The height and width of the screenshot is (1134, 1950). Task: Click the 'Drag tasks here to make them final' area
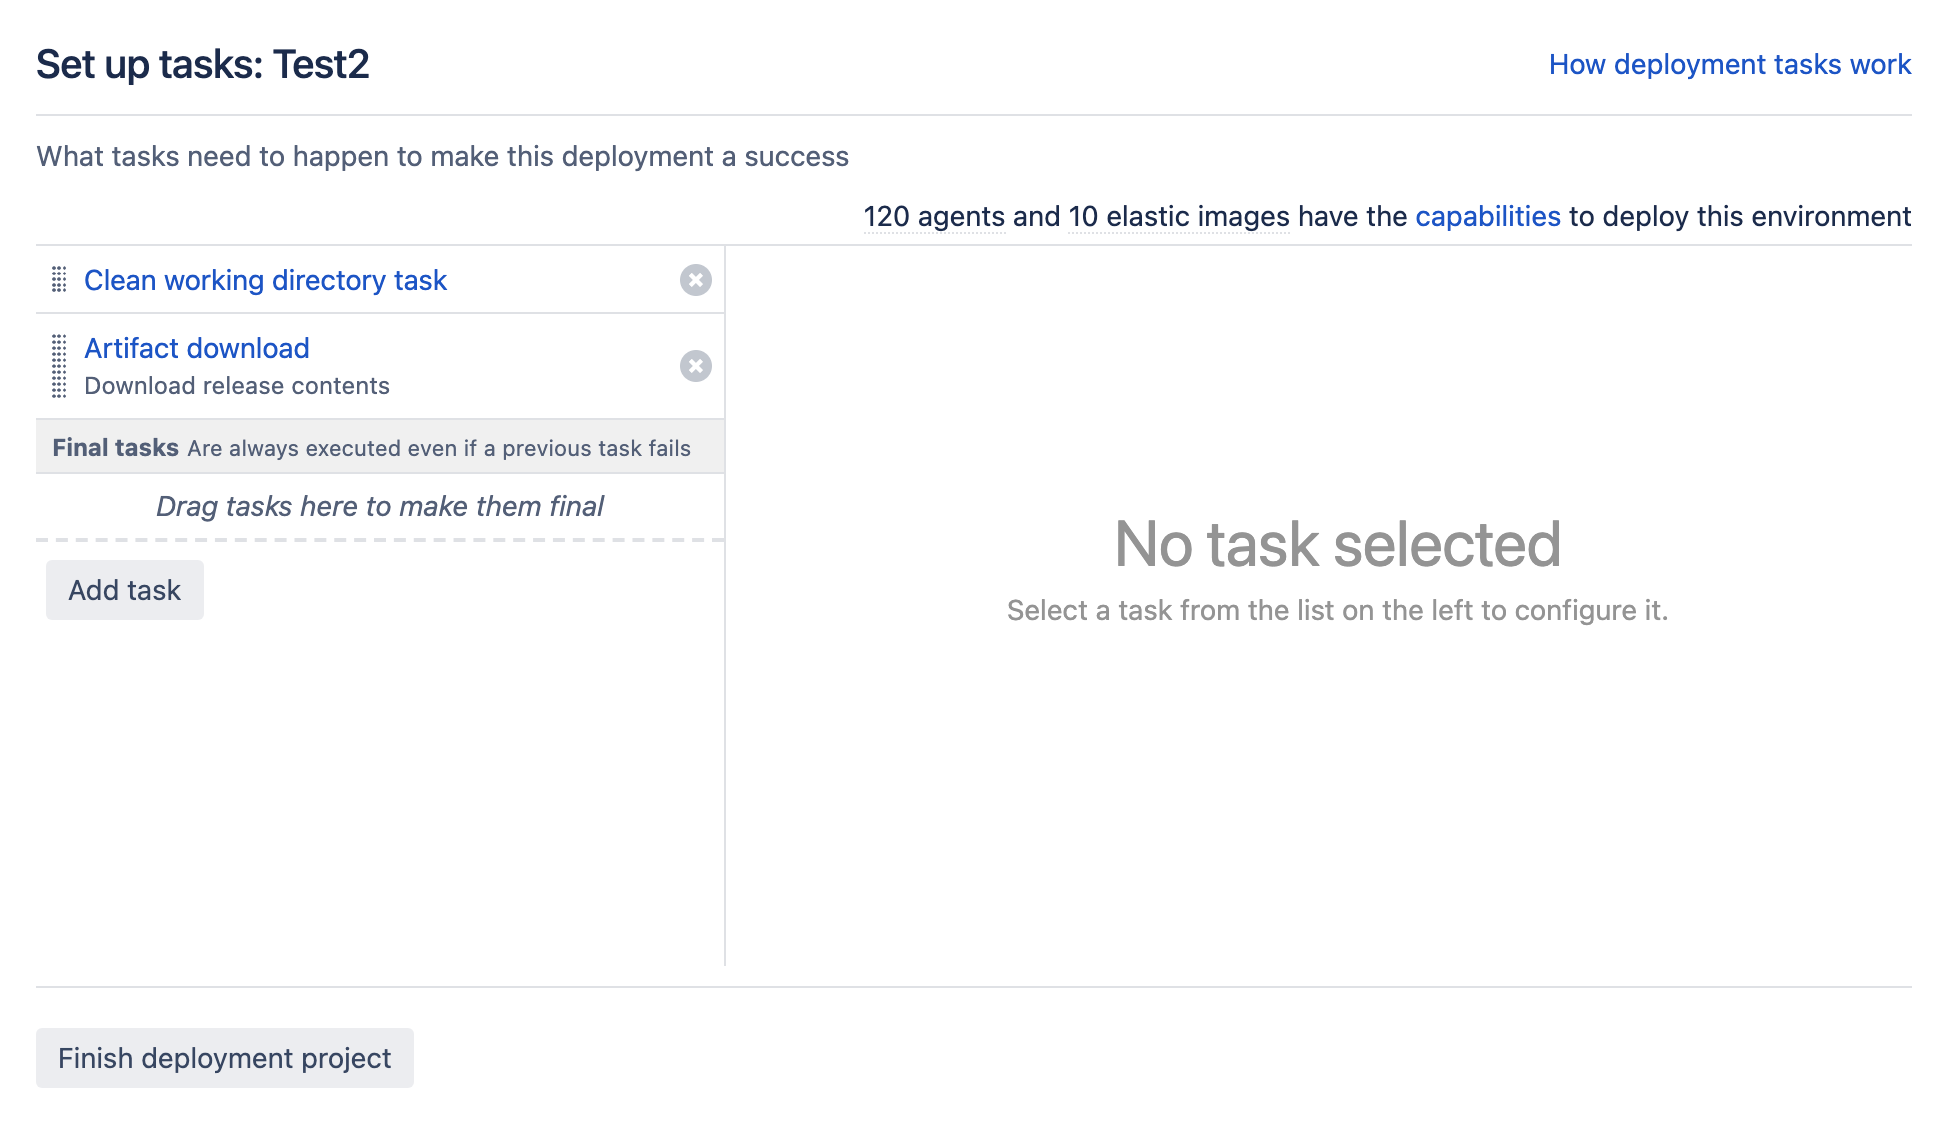click(x=380, y=506)
